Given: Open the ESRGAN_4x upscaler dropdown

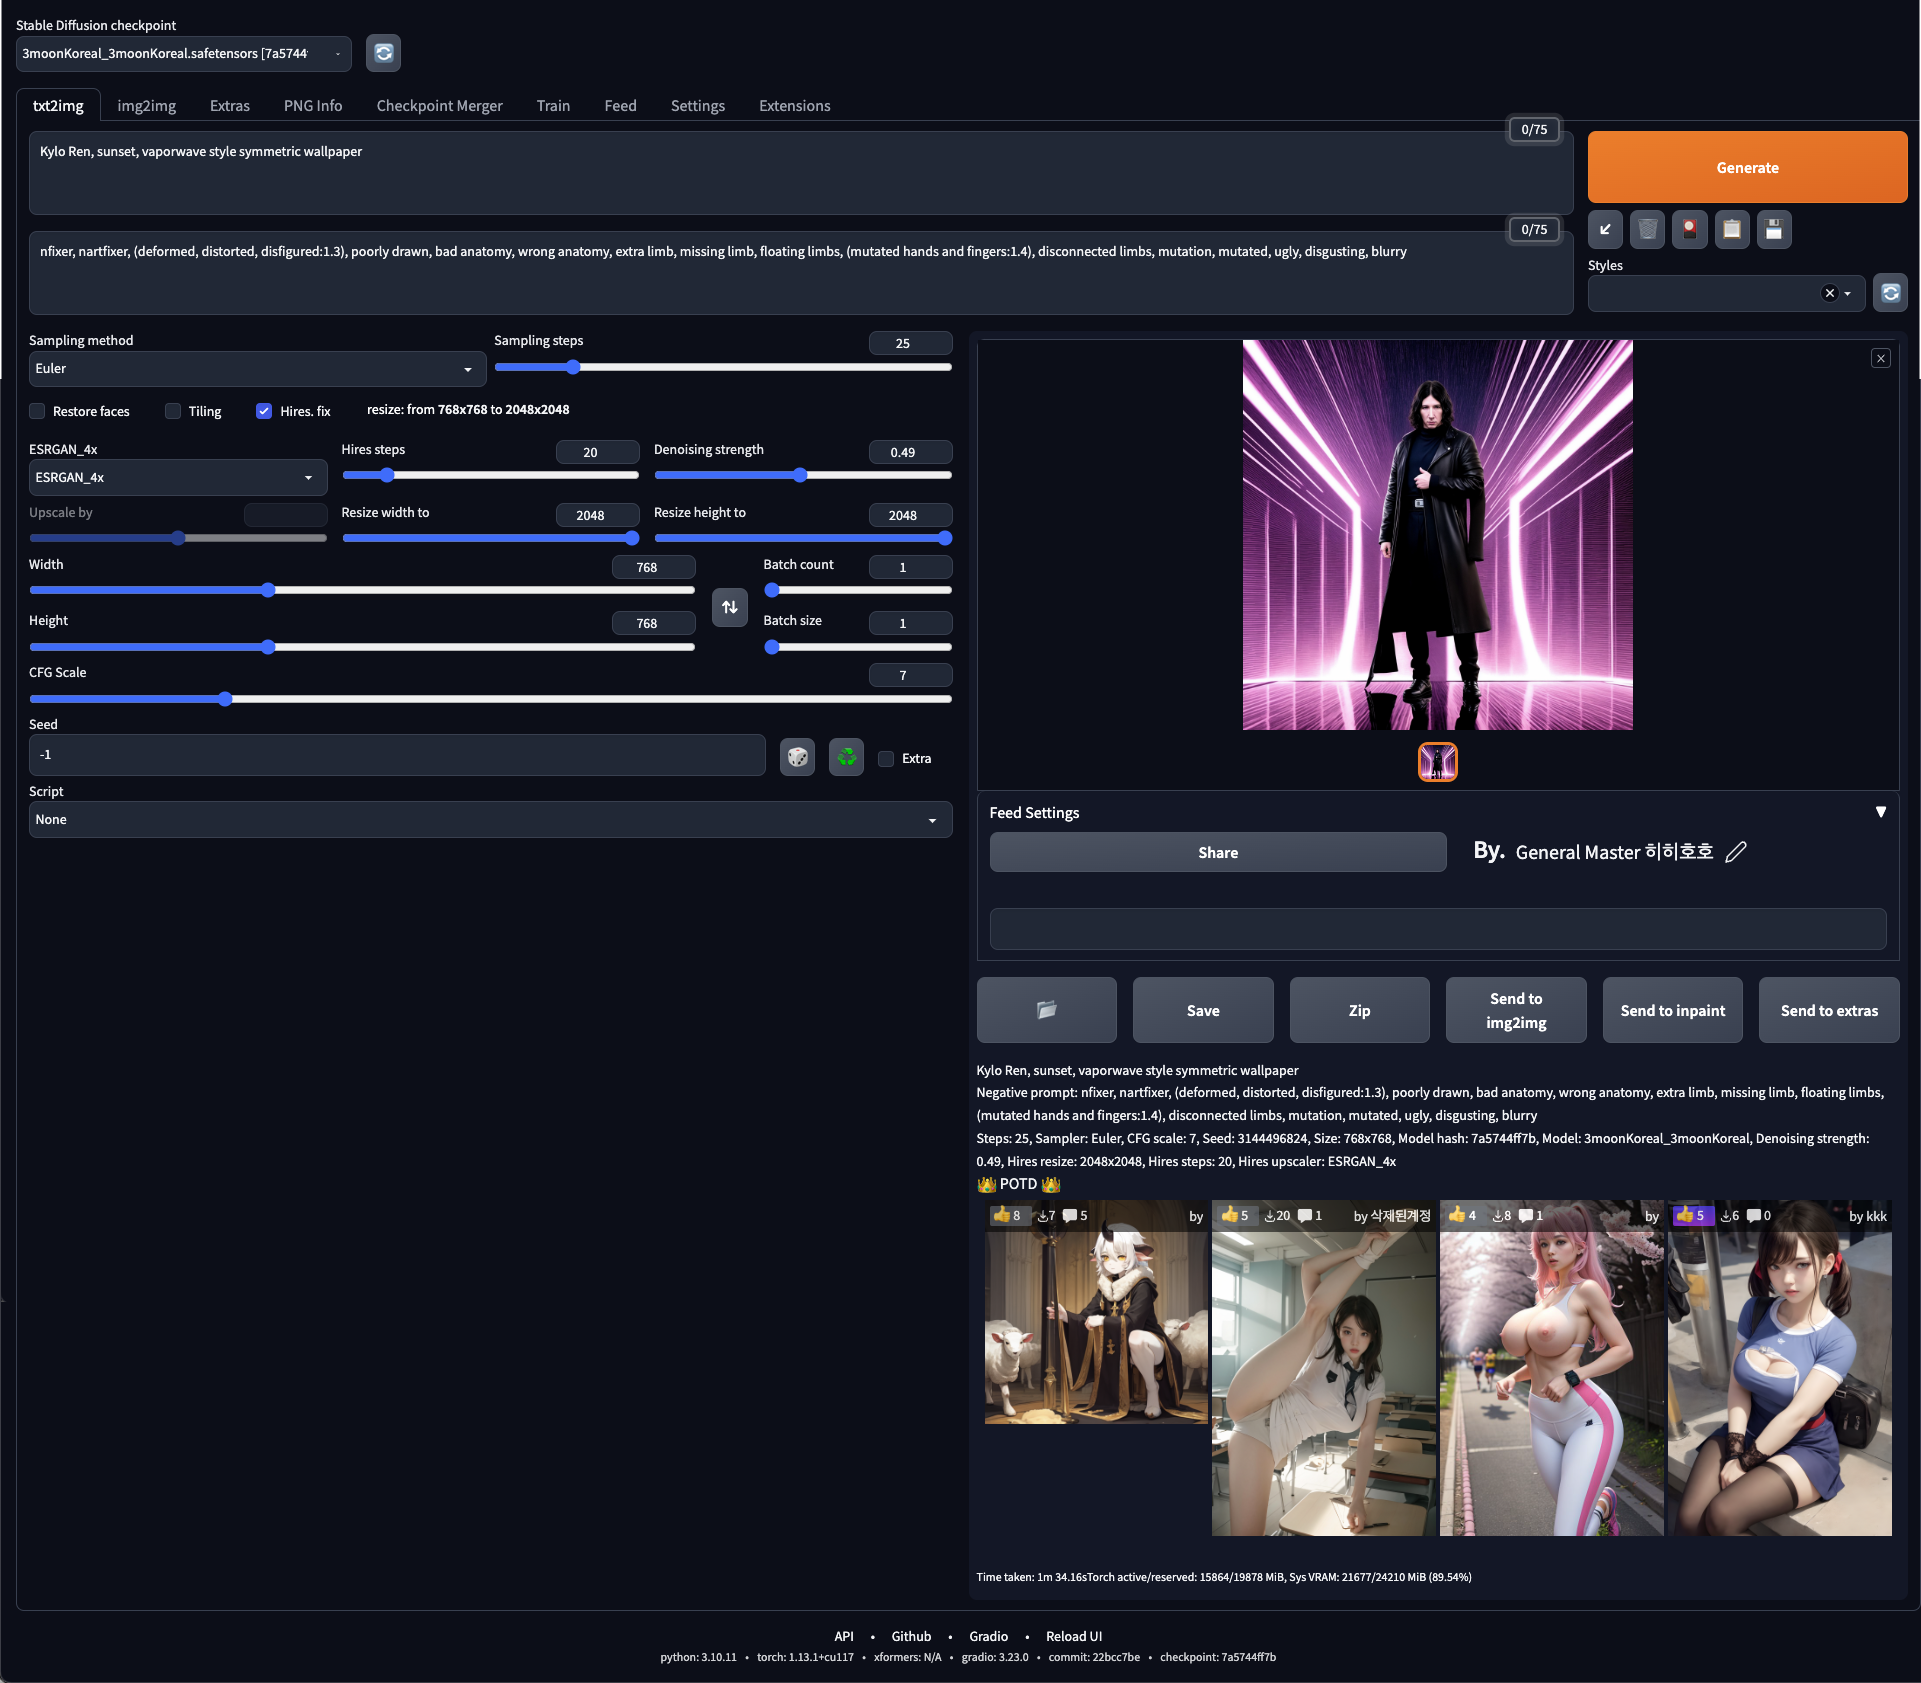Looking at the screenshot, I should tap(177, 478).
